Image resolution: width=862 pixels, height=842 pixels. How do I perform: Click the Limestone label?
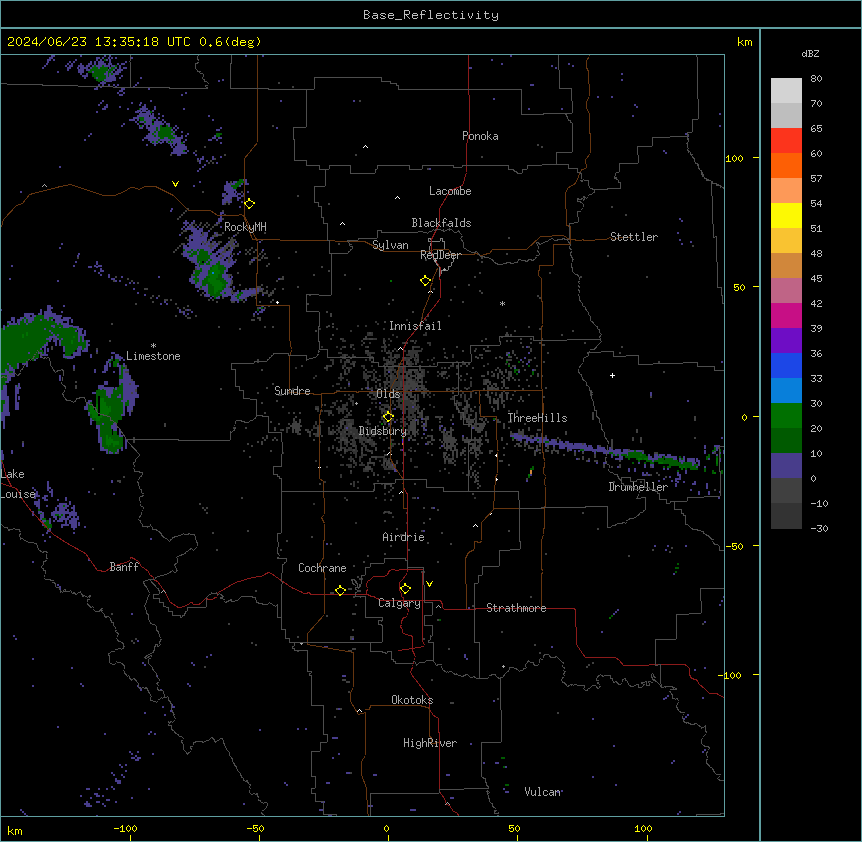pos(153,356)
